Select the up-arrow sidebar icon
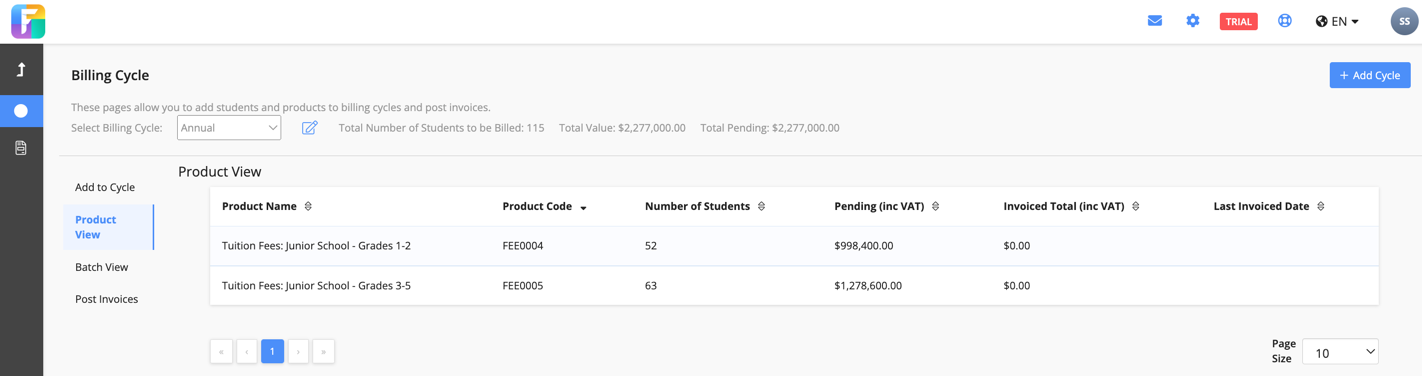Image resolution: width=1422 pixels, height=376 pixels. [x=21, y=70]
